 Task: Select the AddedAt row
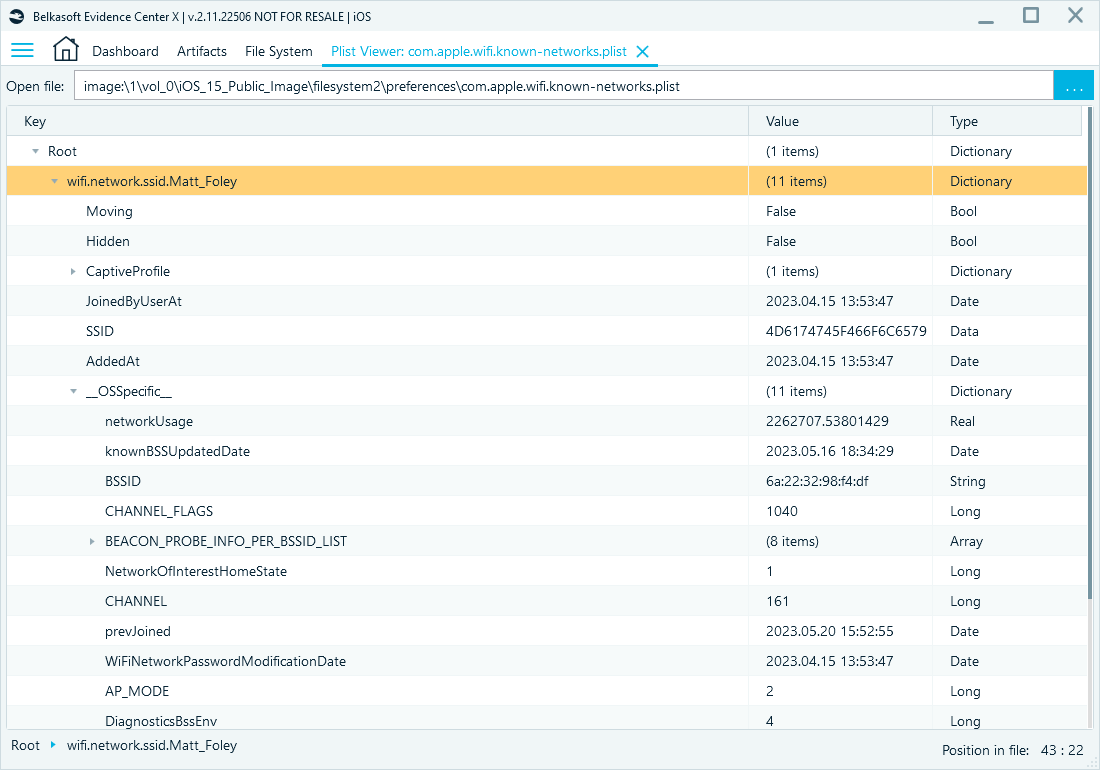(546, 361)
